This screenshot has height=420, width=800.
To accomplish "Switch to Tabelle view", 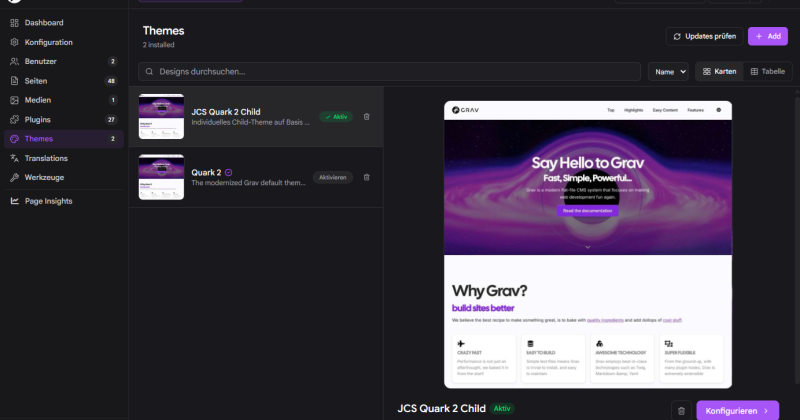I will (767, 71).
